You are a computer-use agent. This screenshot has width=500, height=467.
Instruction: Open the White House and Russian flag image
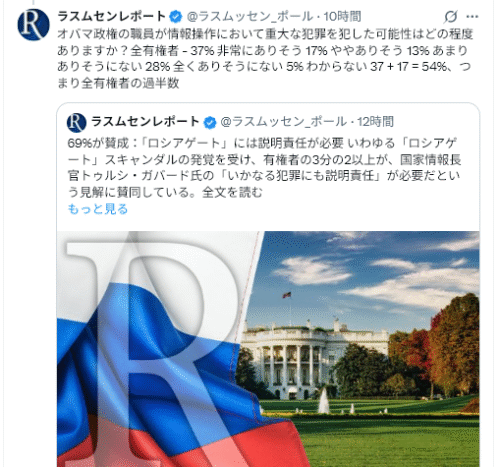click(x=268, y=349)
